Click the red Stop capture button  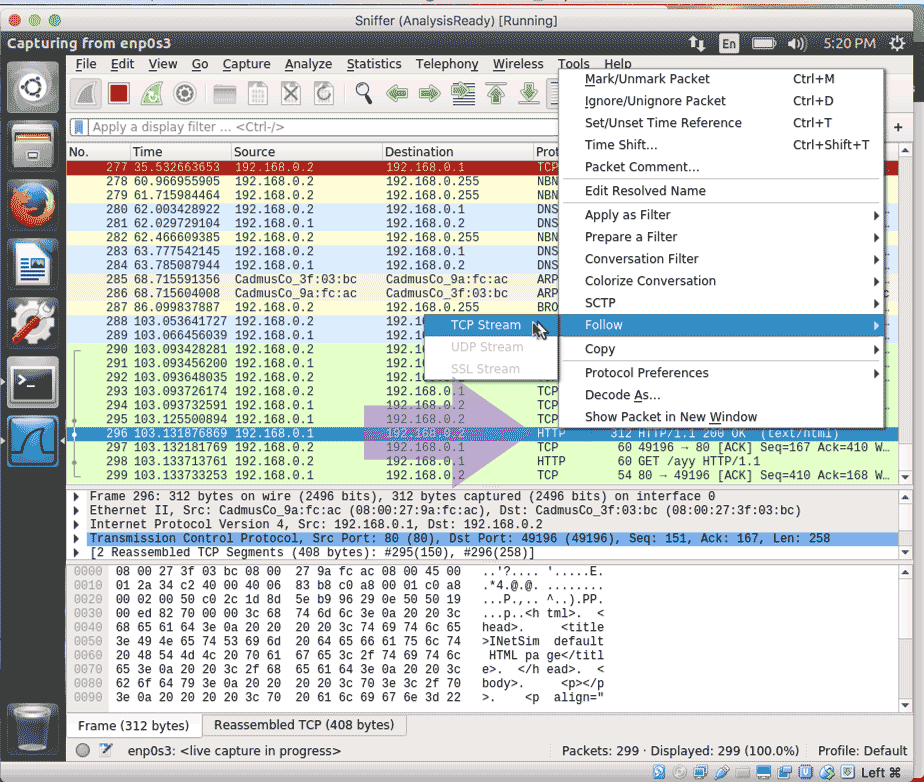point(119,94)
